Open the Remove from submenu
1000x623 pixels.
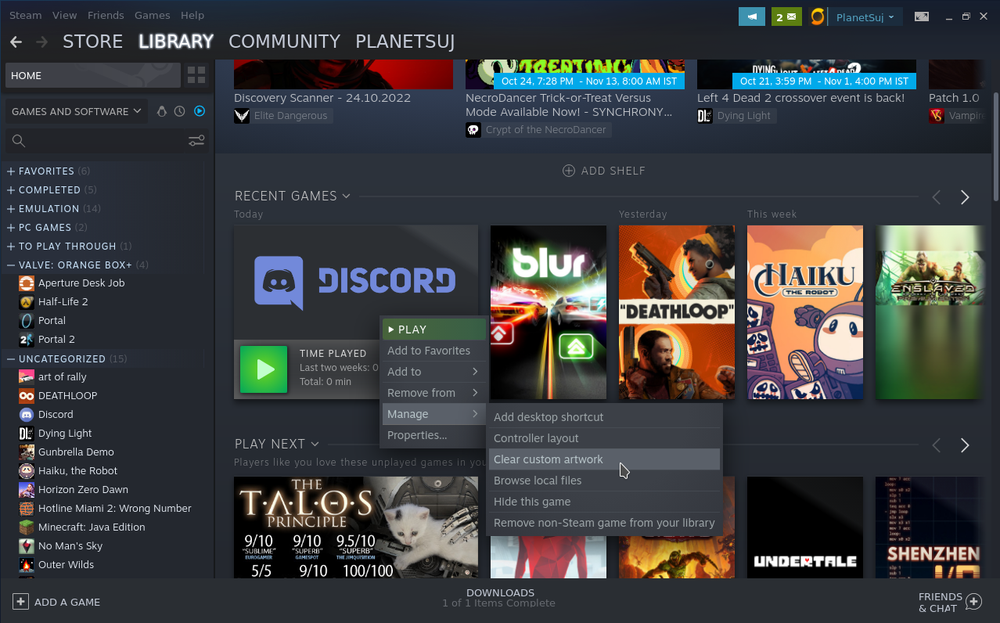point(434,393)
